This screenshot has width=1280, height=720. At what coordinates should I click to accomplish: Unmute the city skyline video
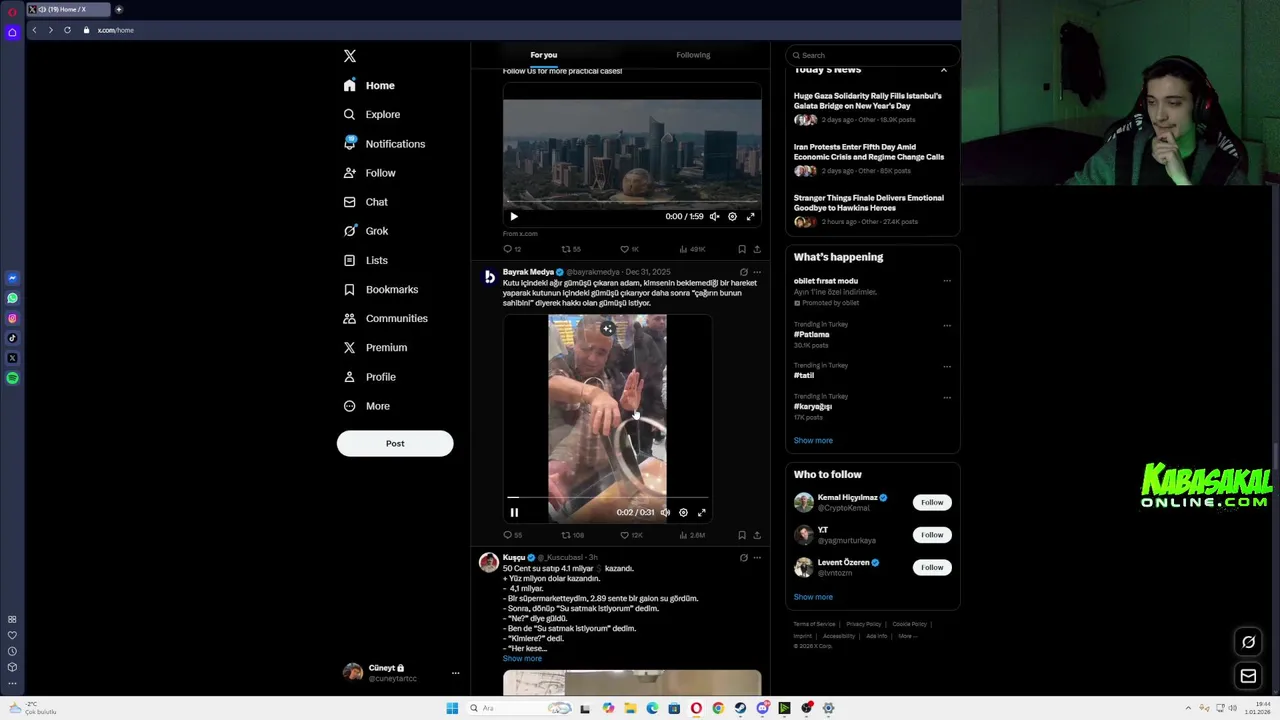coord(714,216)
